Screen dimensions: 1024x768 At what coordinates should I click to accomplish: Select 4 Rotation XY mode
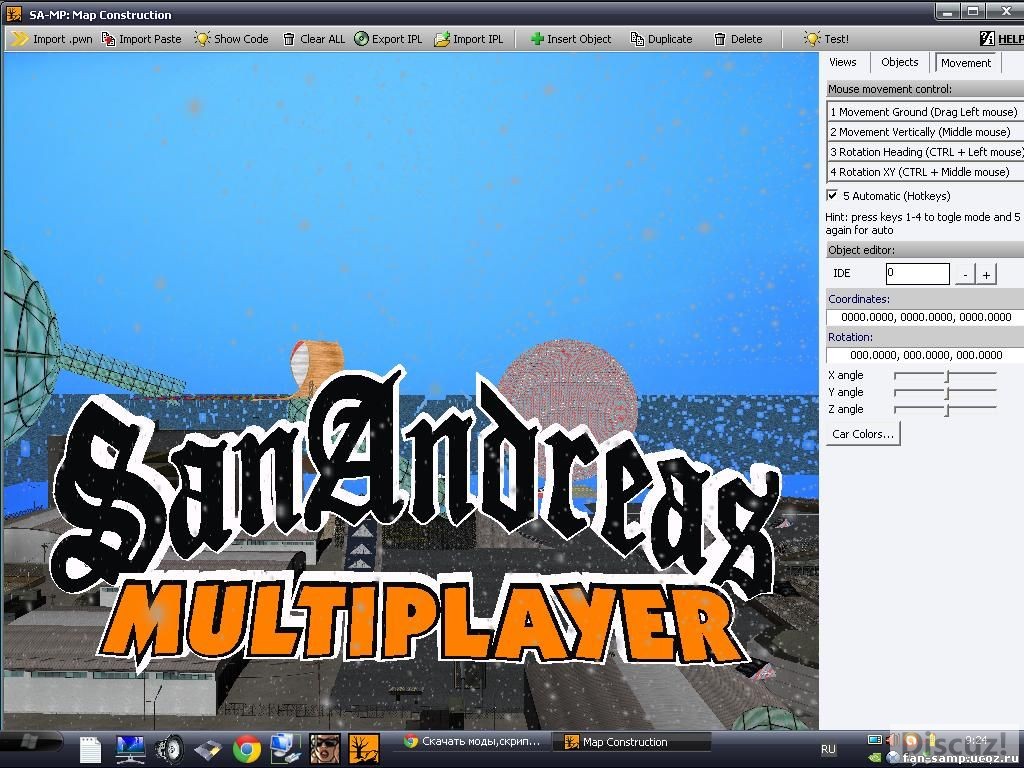click(924, 172)
